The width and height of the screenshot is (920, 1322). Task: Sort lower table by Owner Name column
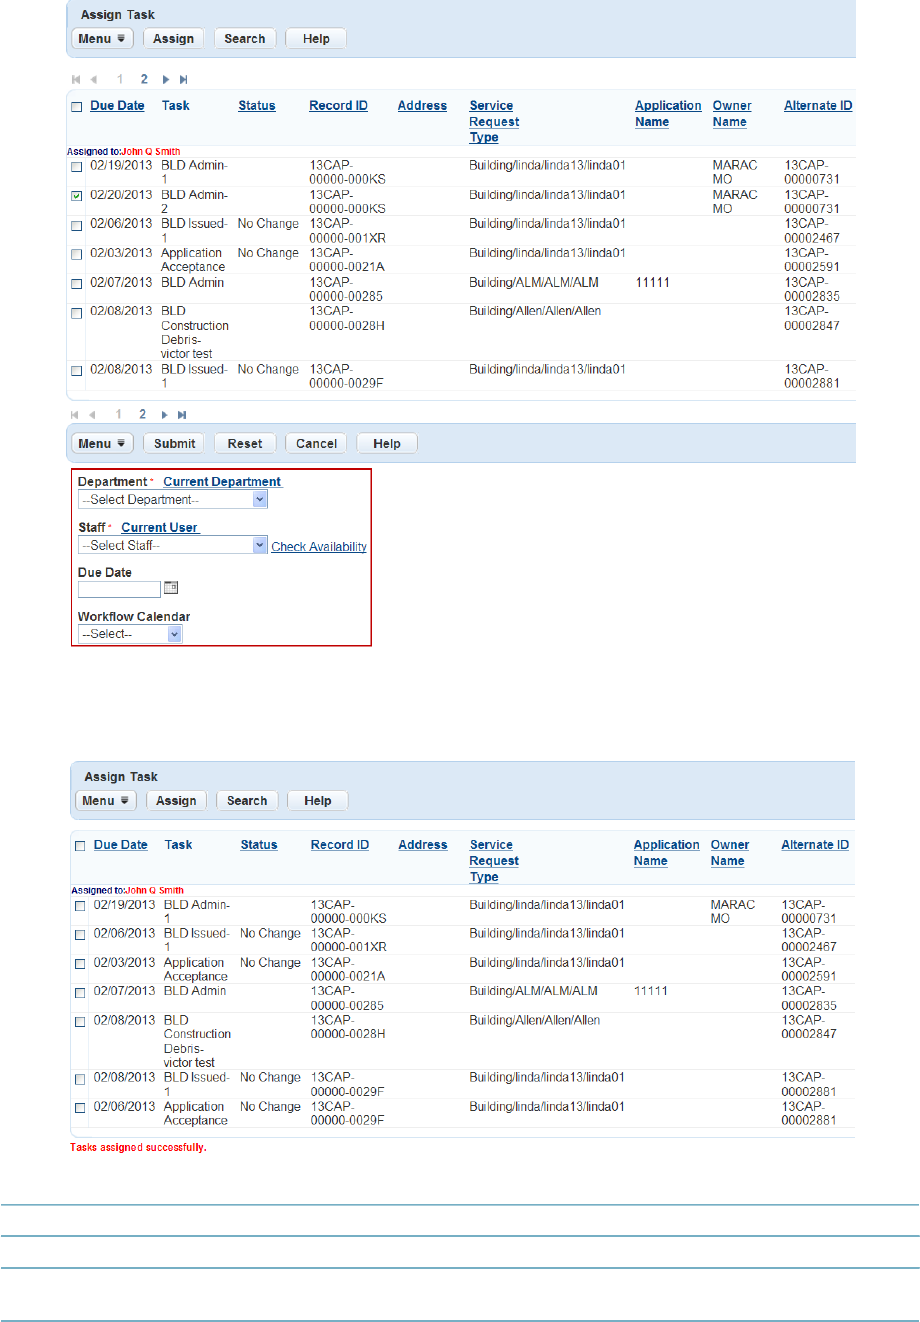(730, 853)
